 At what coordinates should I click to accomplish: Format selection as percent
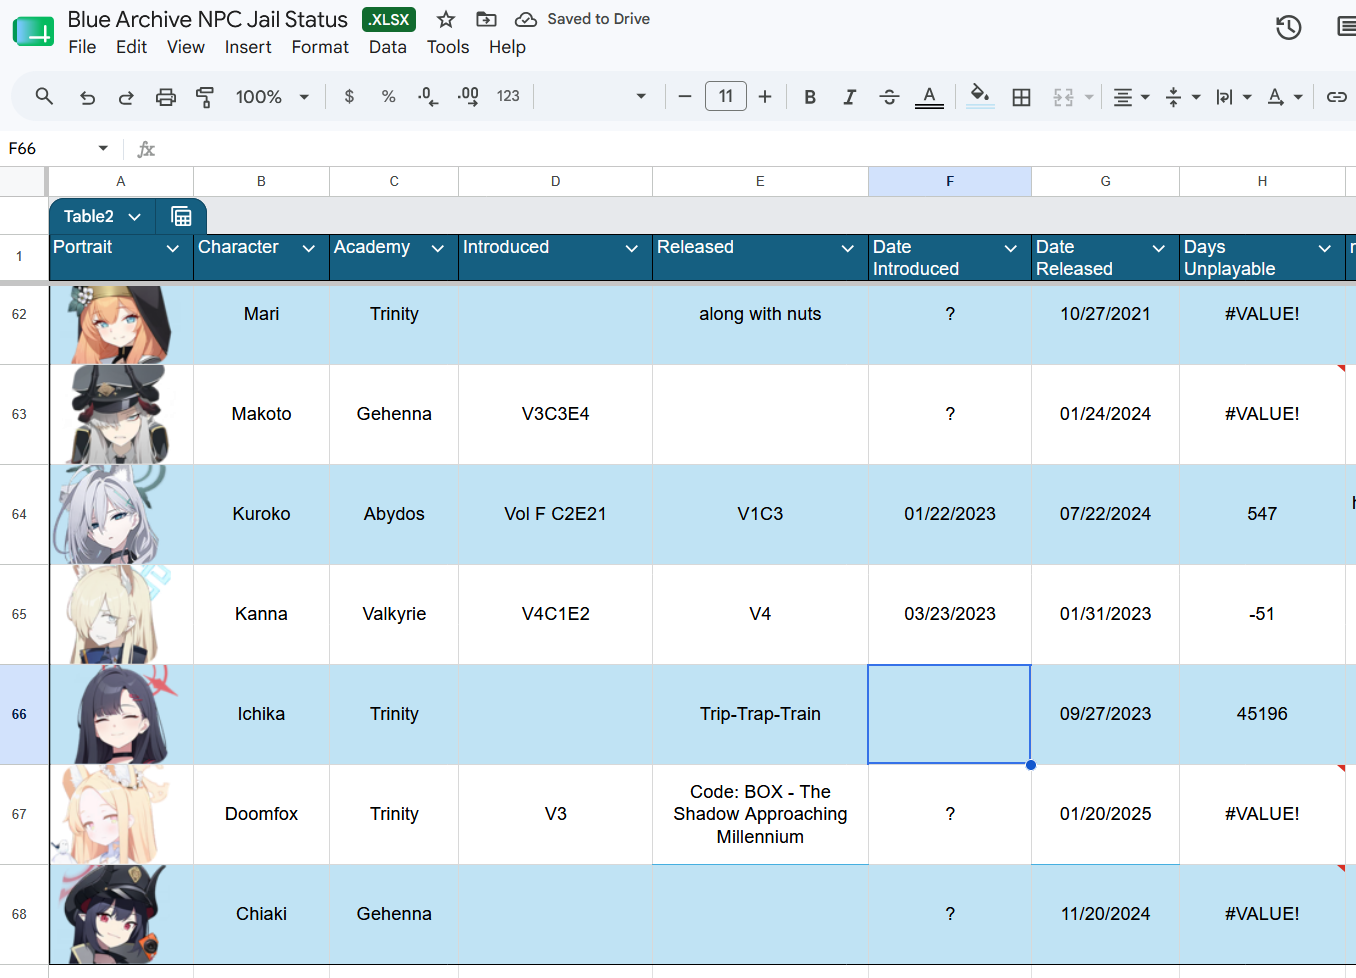(x=388, y=97)
